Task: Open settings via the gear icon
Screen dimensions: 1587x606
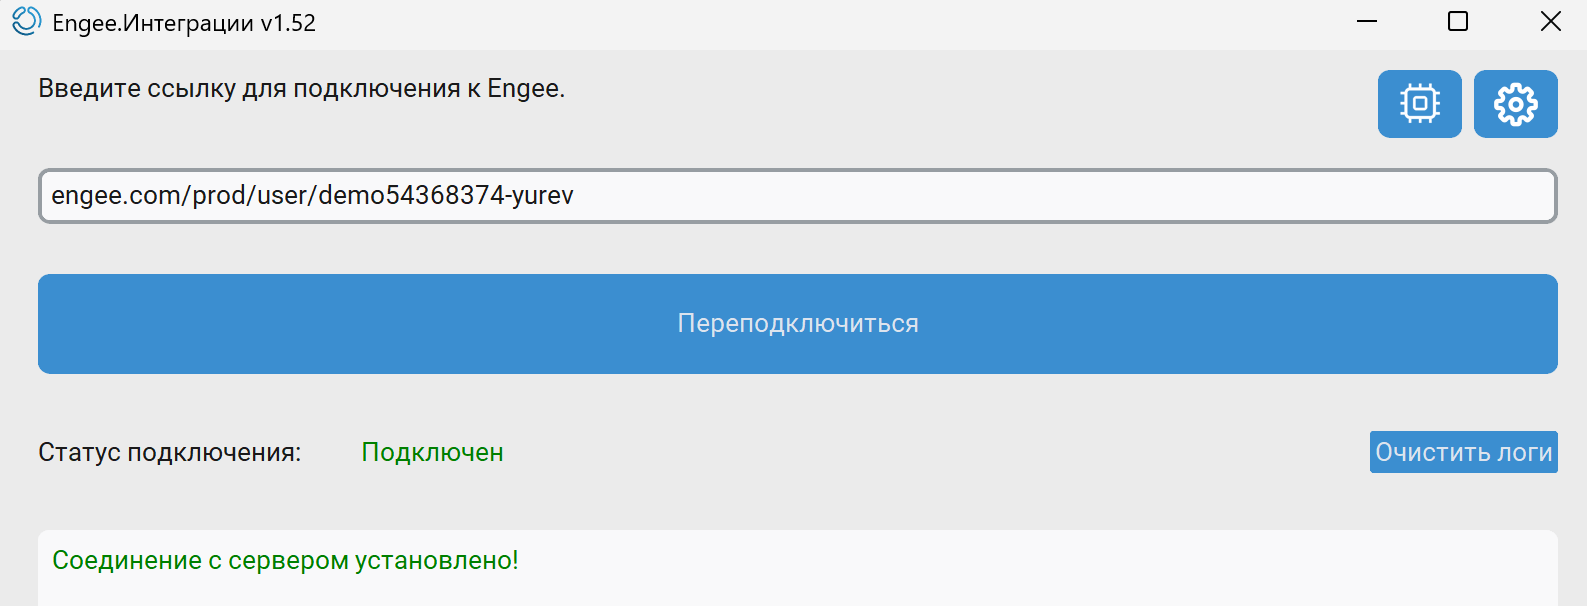Action: pos(1515,104)
